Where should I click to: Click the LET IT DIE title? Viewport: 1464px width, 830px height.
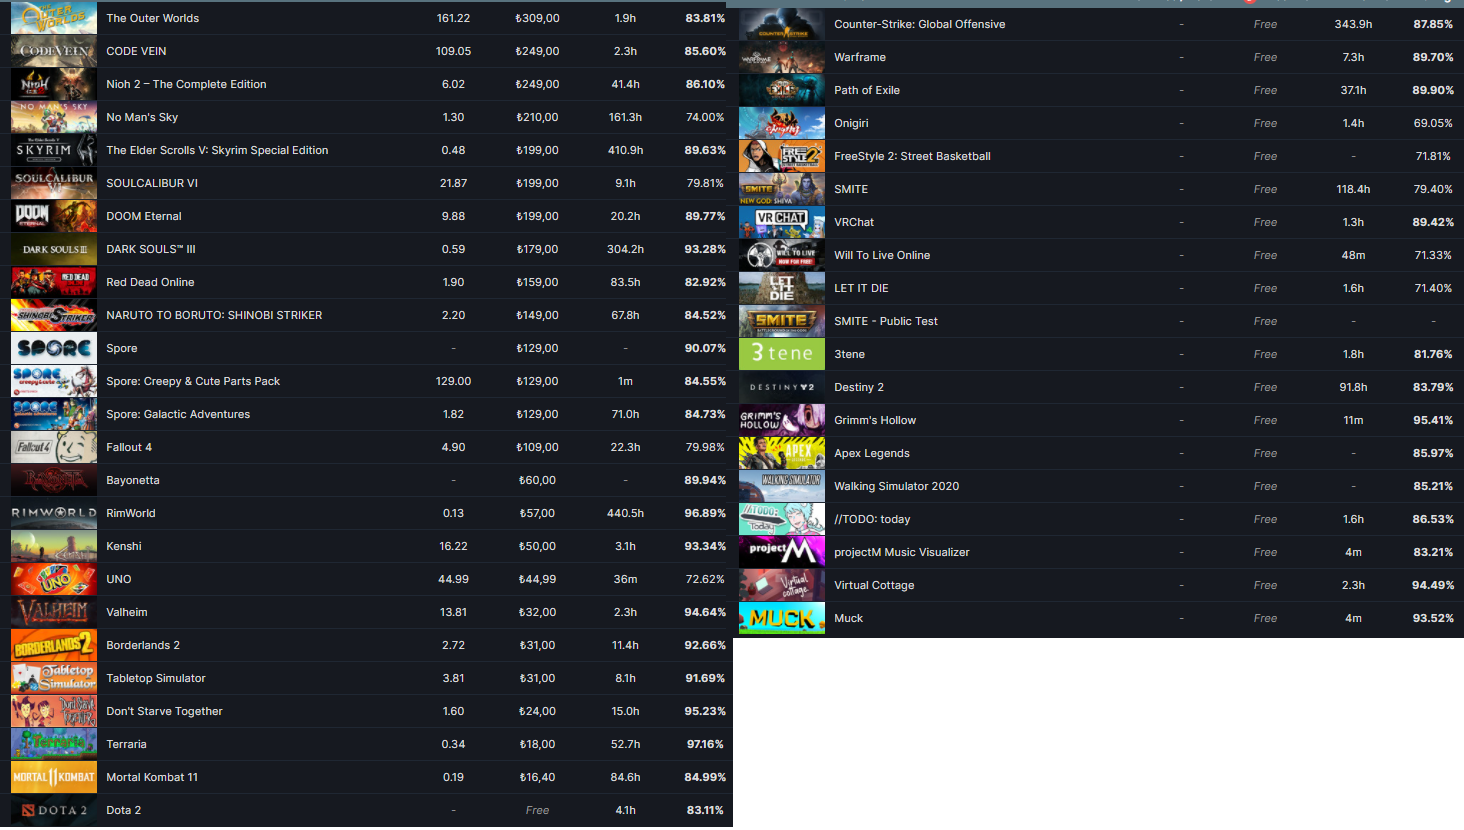pos(861,288)
